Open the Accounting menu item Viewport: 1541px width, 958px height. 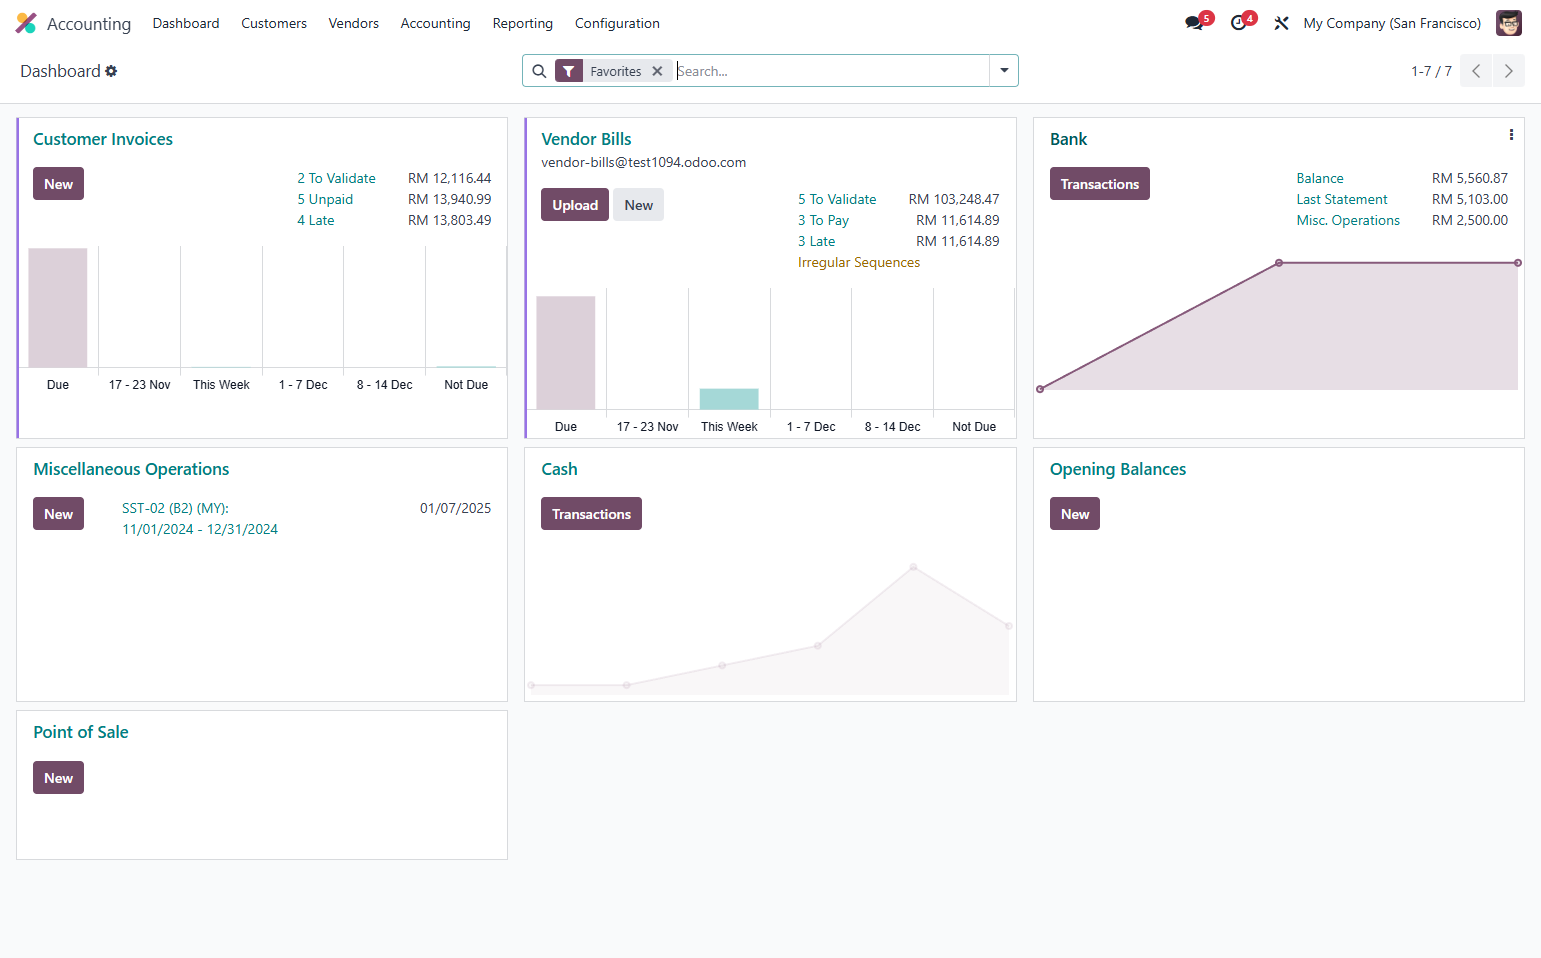pyautogui.click(x=435, y=23)
